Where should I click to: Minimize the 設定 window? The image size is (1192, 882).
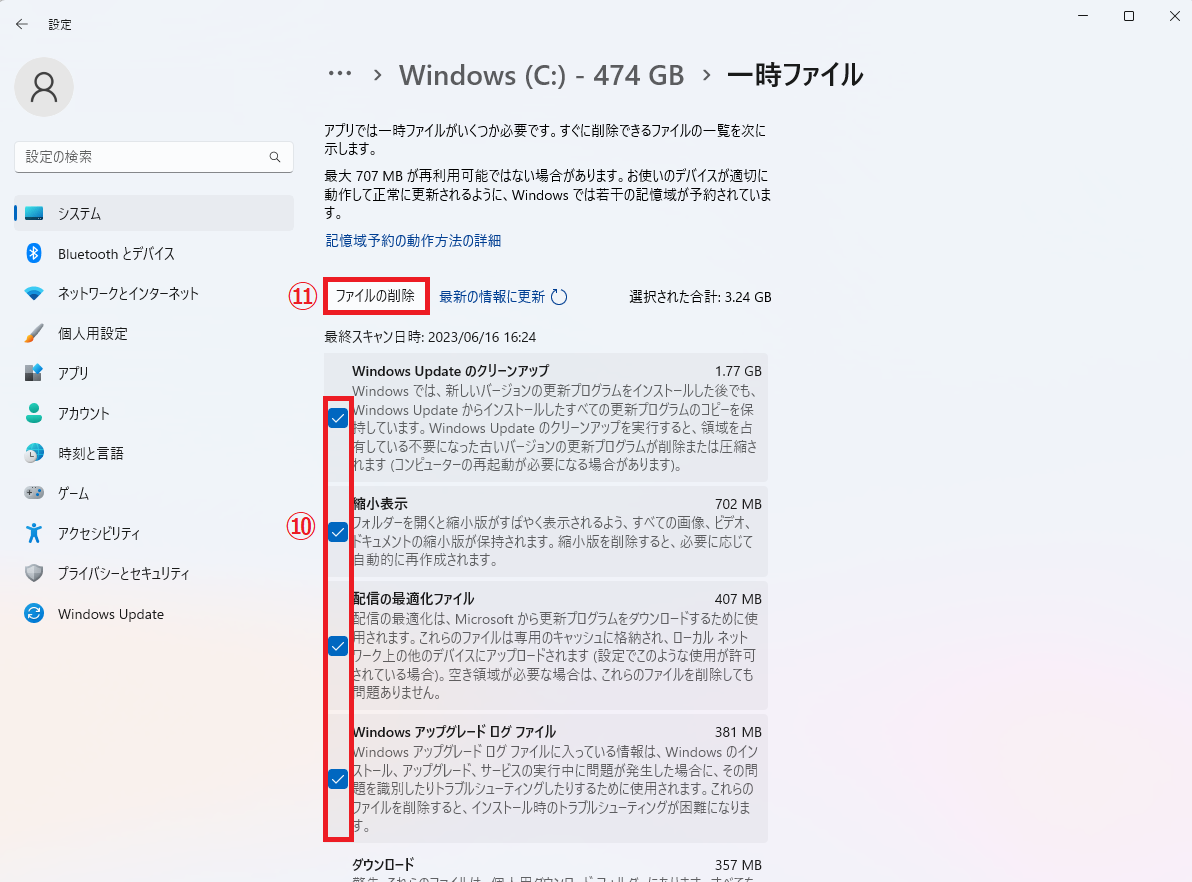tap(1083, 16)
